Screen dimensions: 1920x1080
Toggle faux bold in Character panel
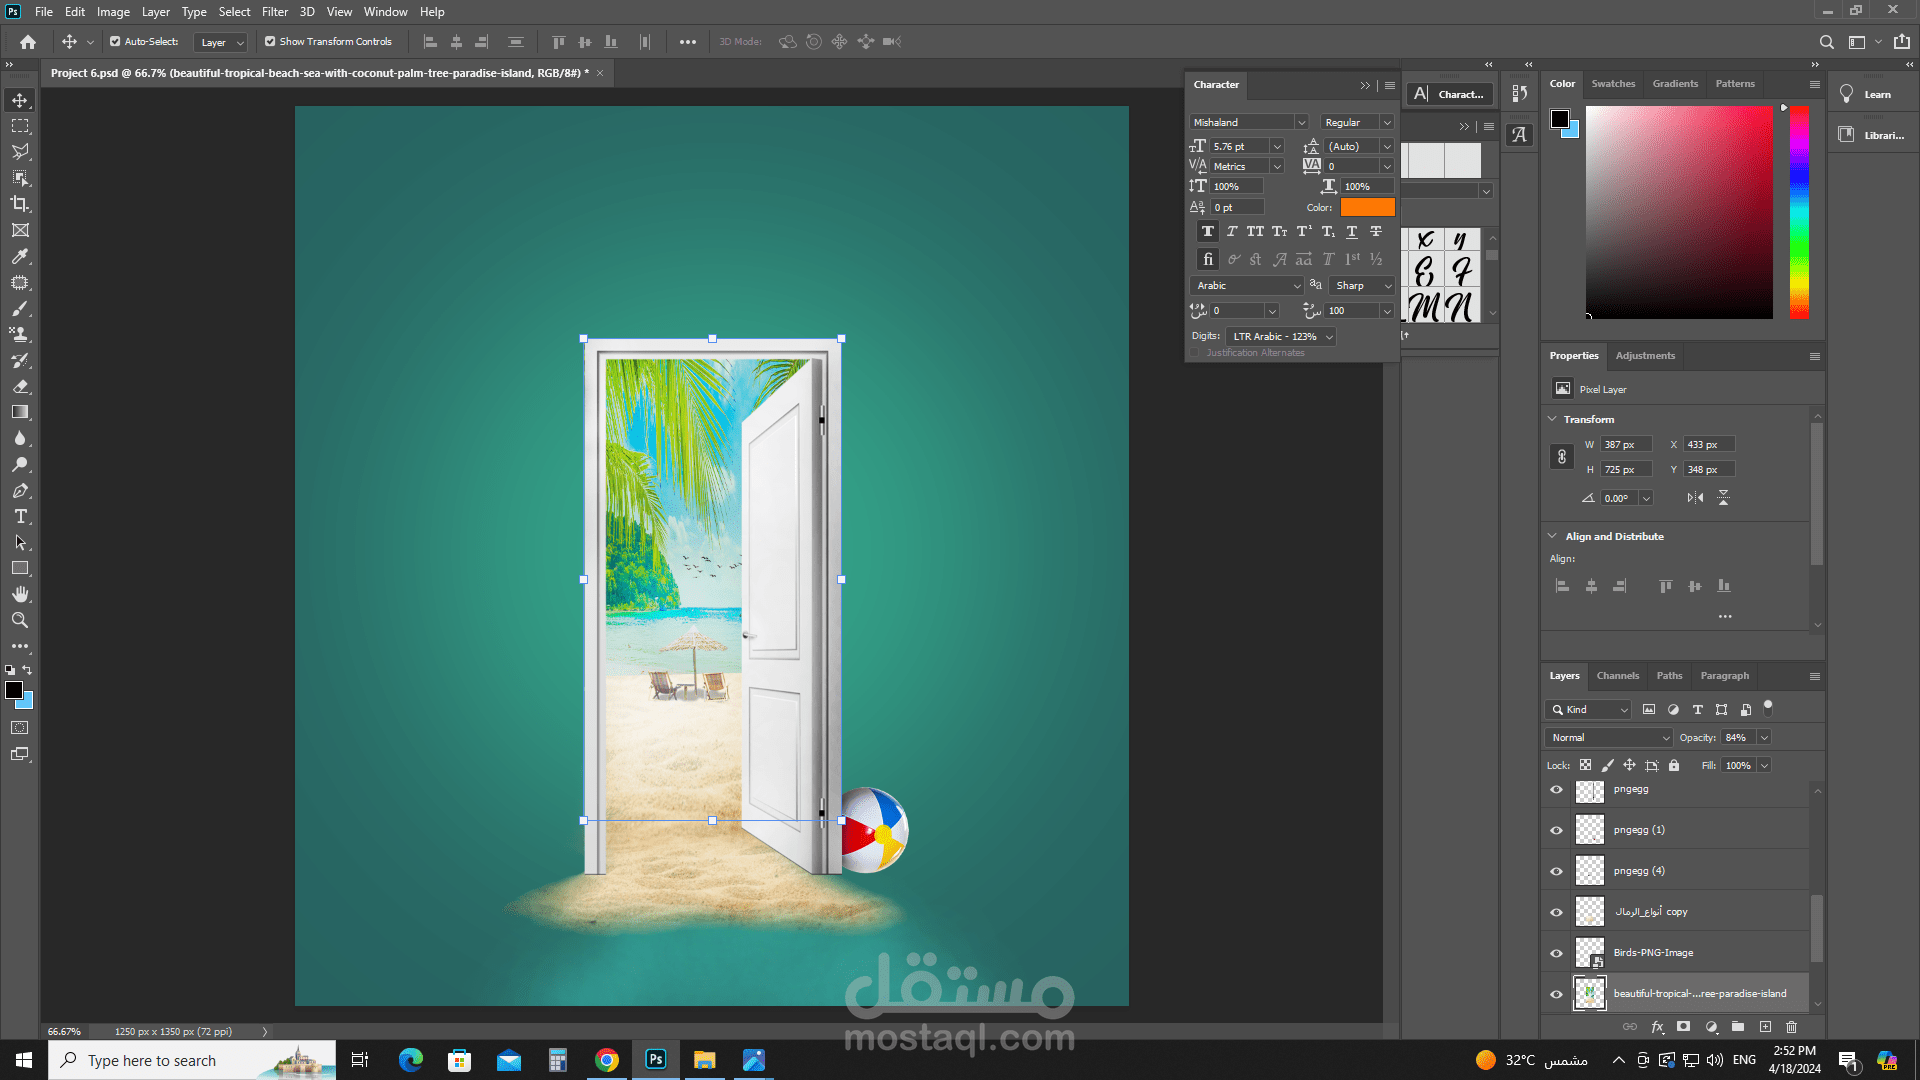pyautogui.click(x=1207, y=232)
